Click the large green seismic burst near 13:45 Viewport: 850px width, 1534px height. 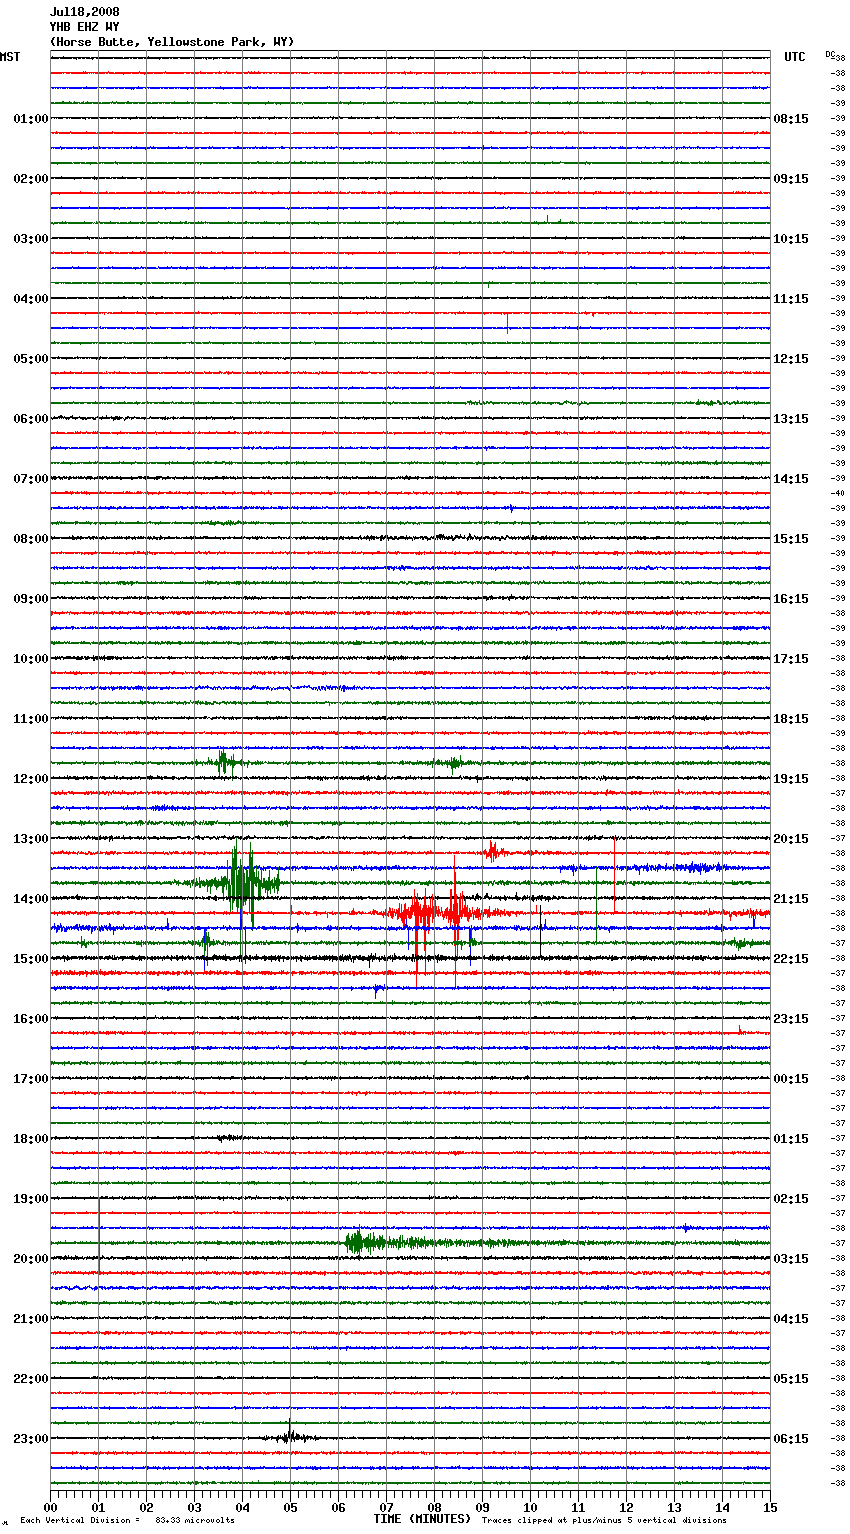238,883
